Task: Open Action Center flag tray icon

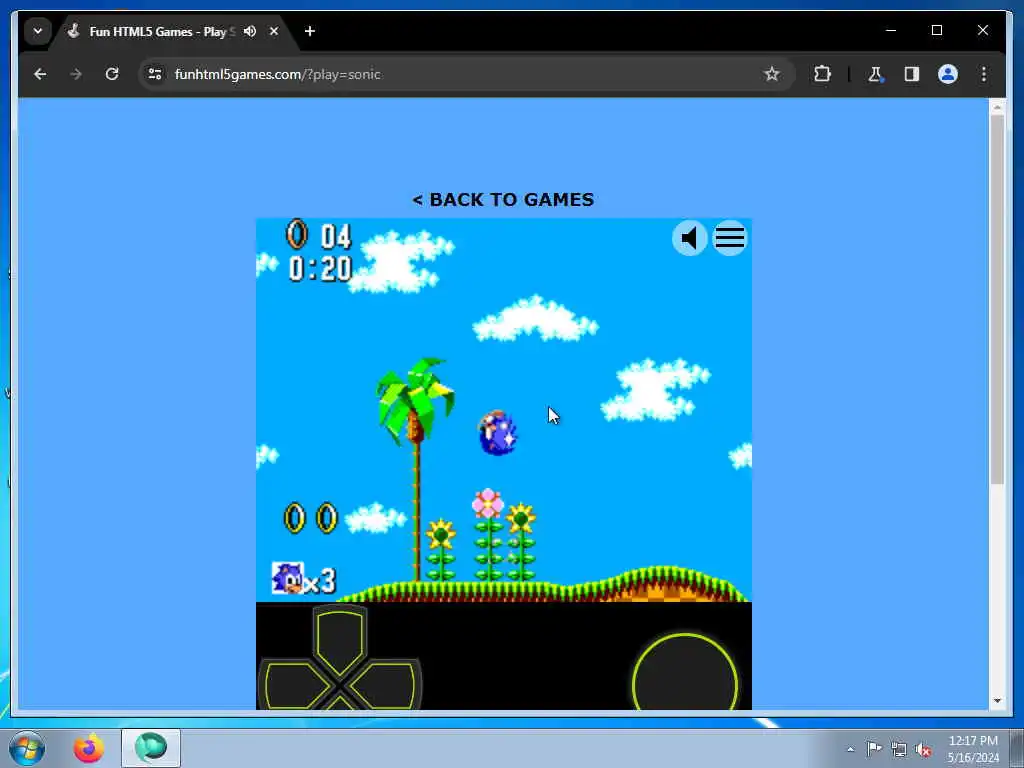Action: click(x=874, y=749)
